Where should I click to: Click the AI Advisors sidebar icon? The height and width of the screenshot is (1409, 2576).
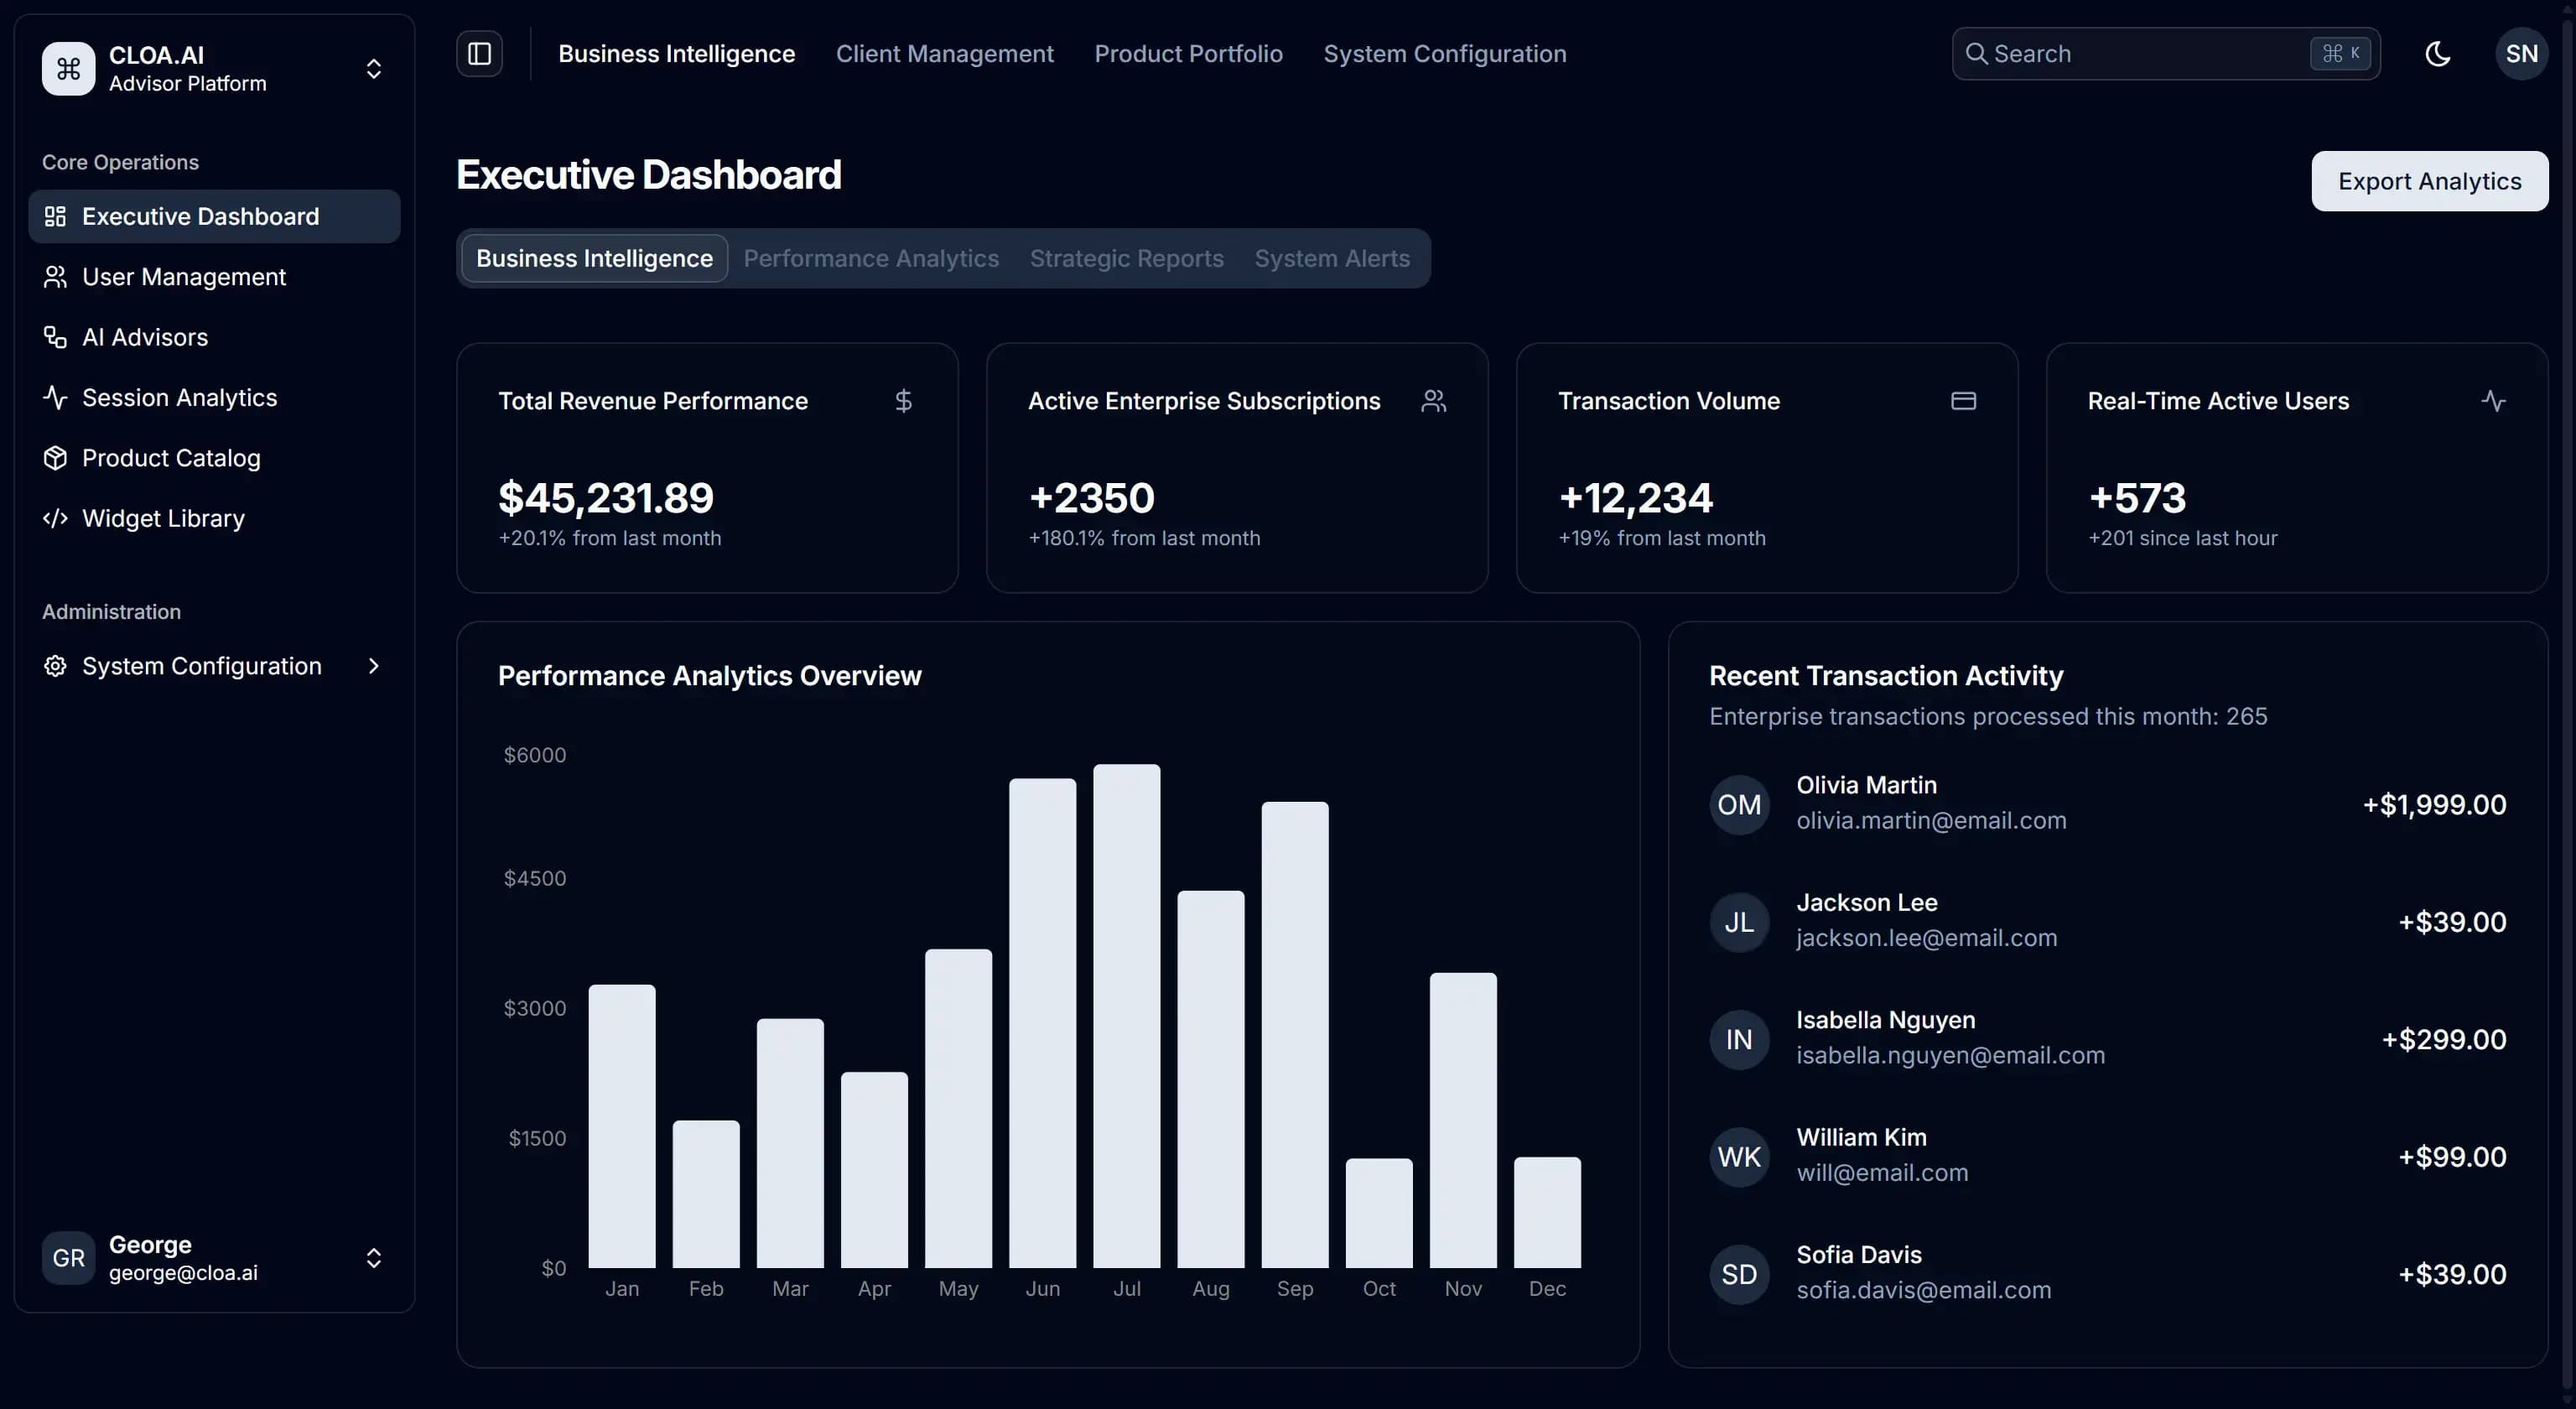tap(55, 337)
